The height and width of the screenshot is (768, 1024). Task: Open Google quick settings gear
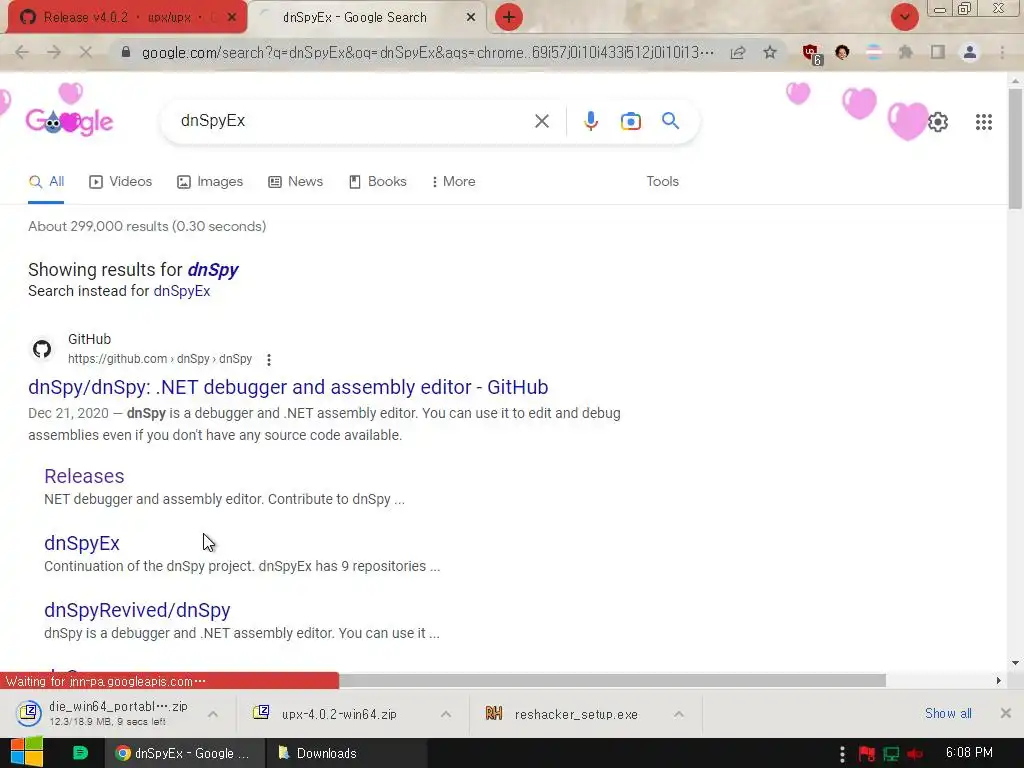(938, 122)
